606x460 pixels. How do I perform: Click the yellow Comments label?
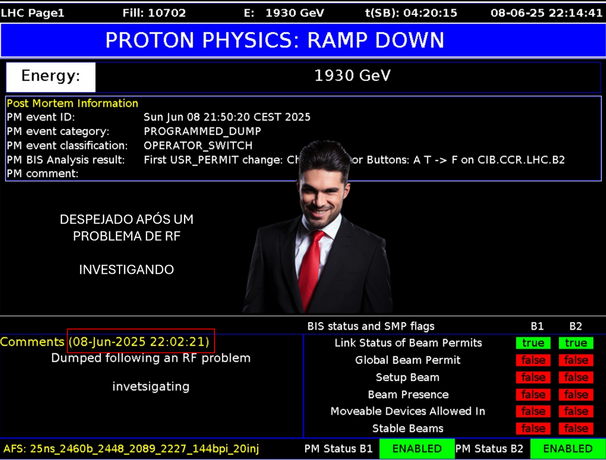pos(32,342)
